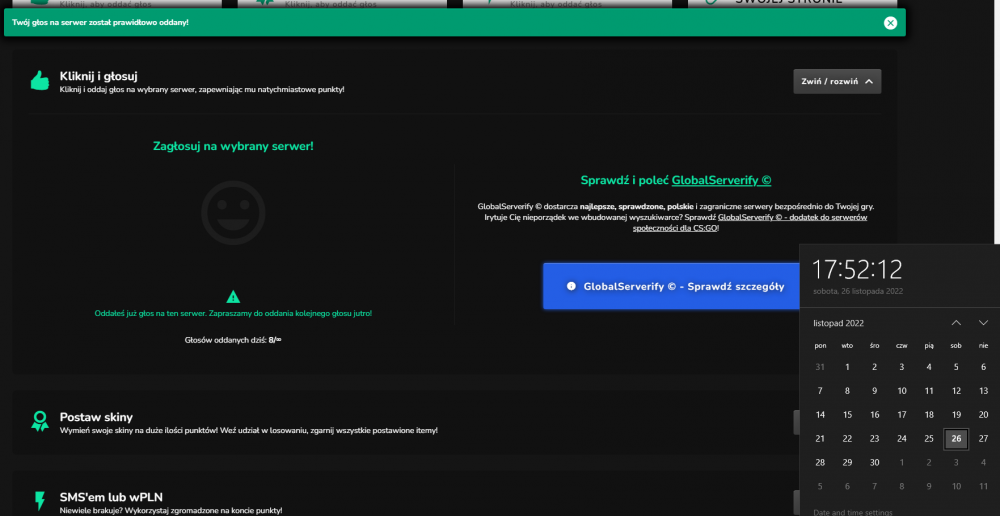Screen dimensions: 1000x516
Task: Click Zagłosuj na wybrany serwer! heading
Action: 233,146
